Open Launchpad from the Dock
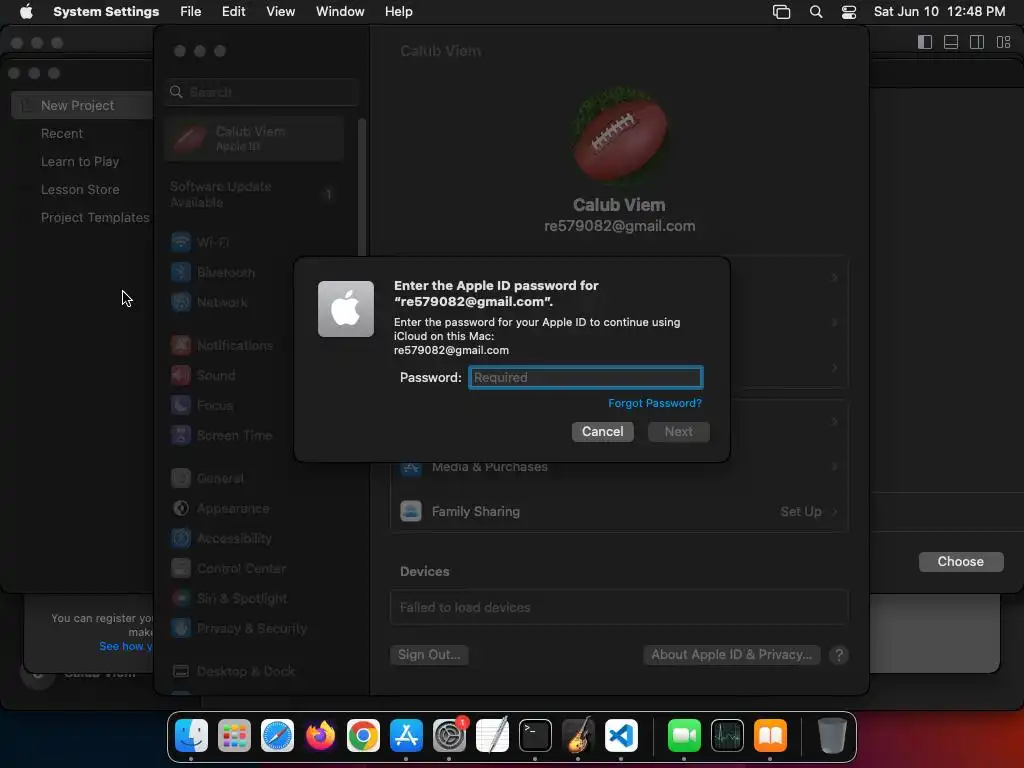The height and width of the screenshot is (768, 1024). 234,736
